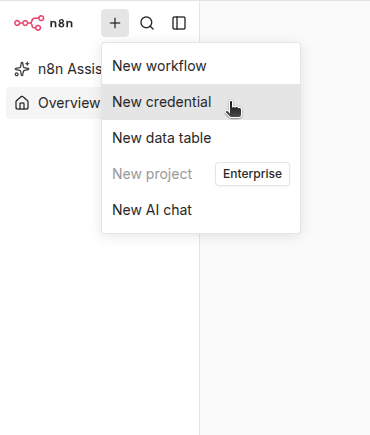
Task: Click the n8n Assistant sparkle icon
Action: (x=22, y=69)
